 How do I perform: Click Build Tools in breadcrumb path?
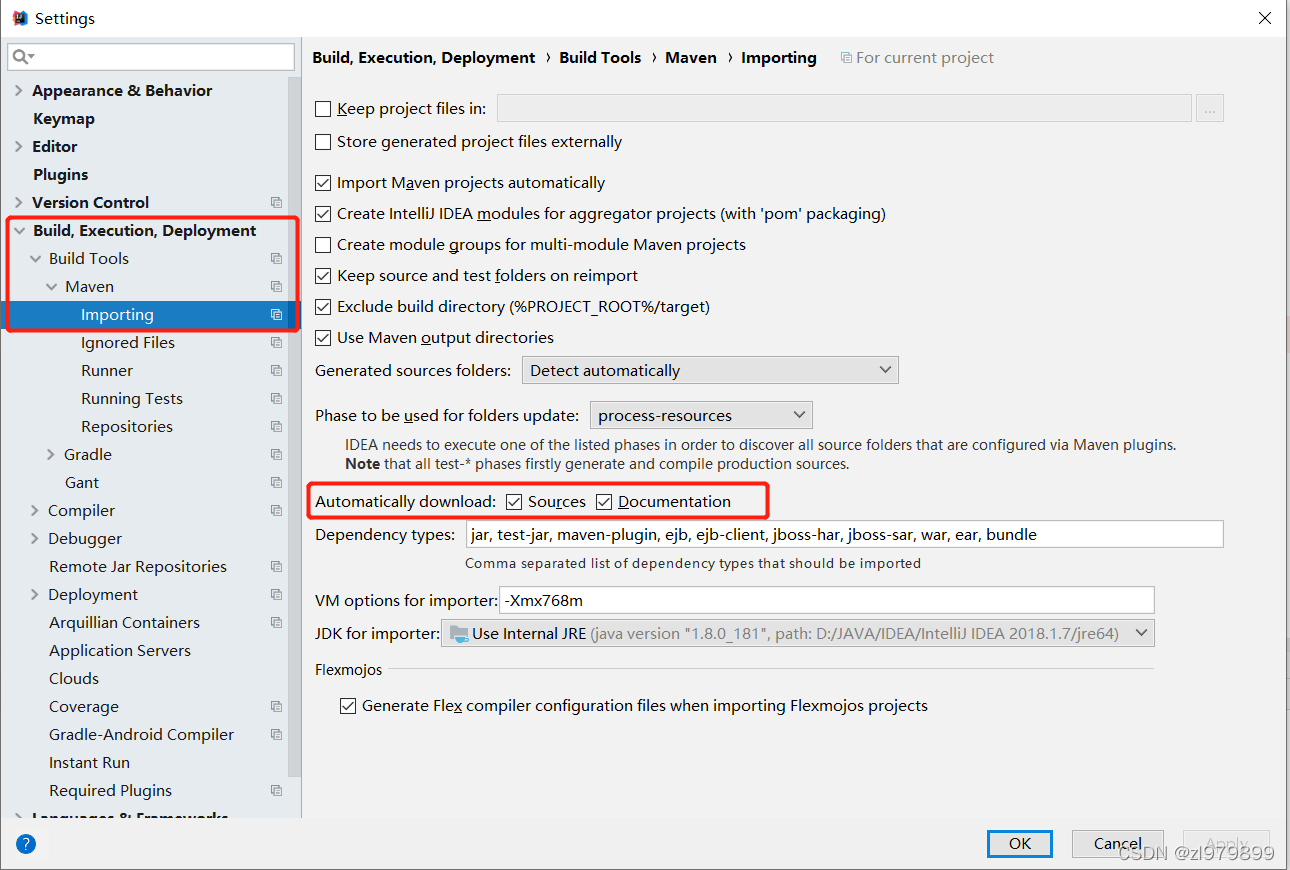pos(600,58)
